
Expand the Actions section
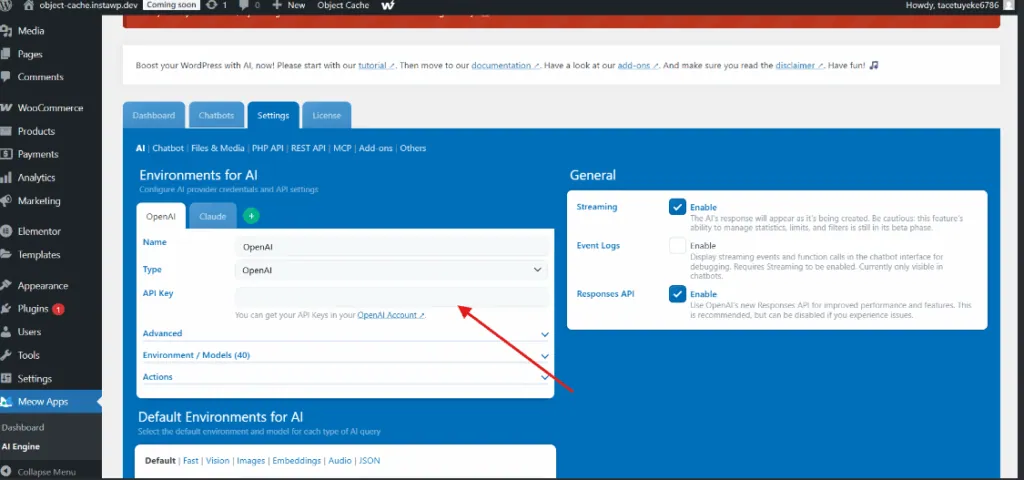pyautogui.click(x=345, y=377)
